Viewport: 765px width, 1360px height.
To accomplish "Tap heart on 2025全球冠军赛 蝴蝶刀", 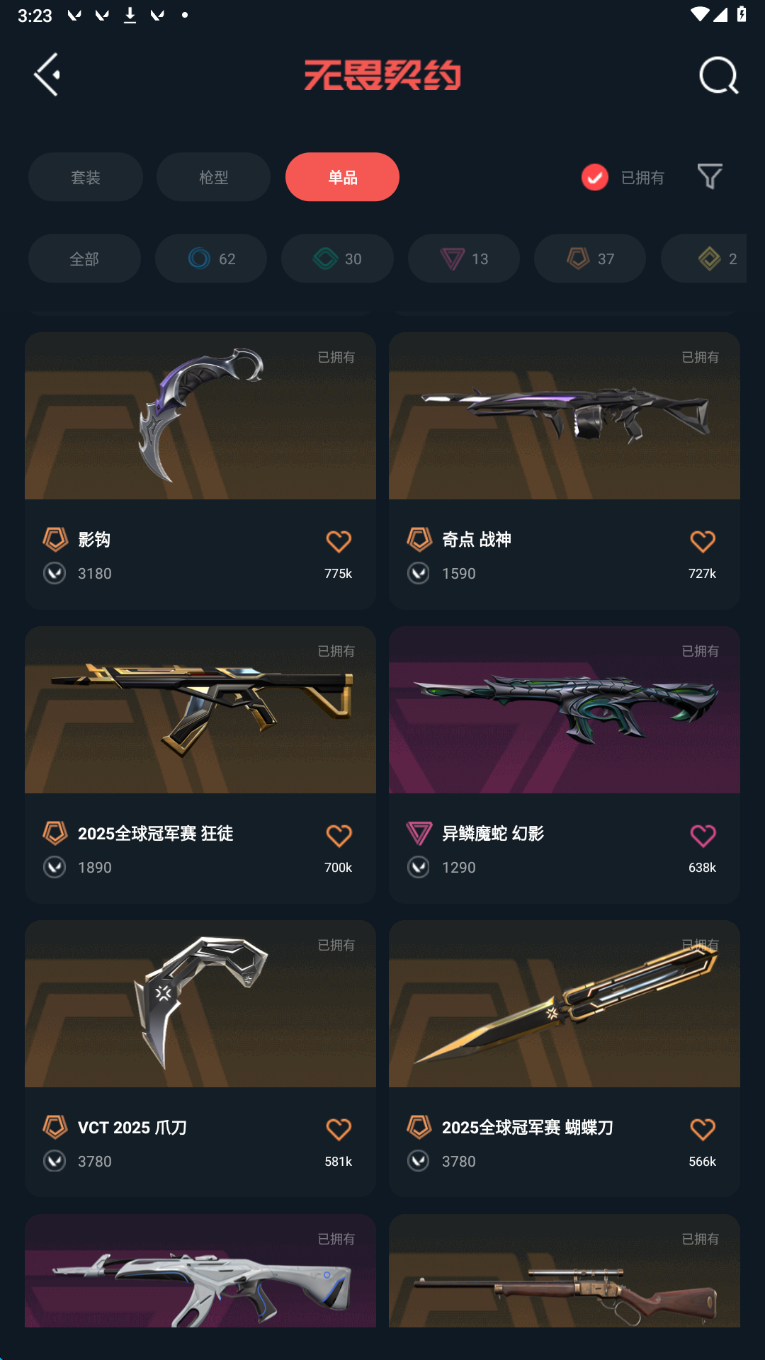I will (x=703, y=1129).
